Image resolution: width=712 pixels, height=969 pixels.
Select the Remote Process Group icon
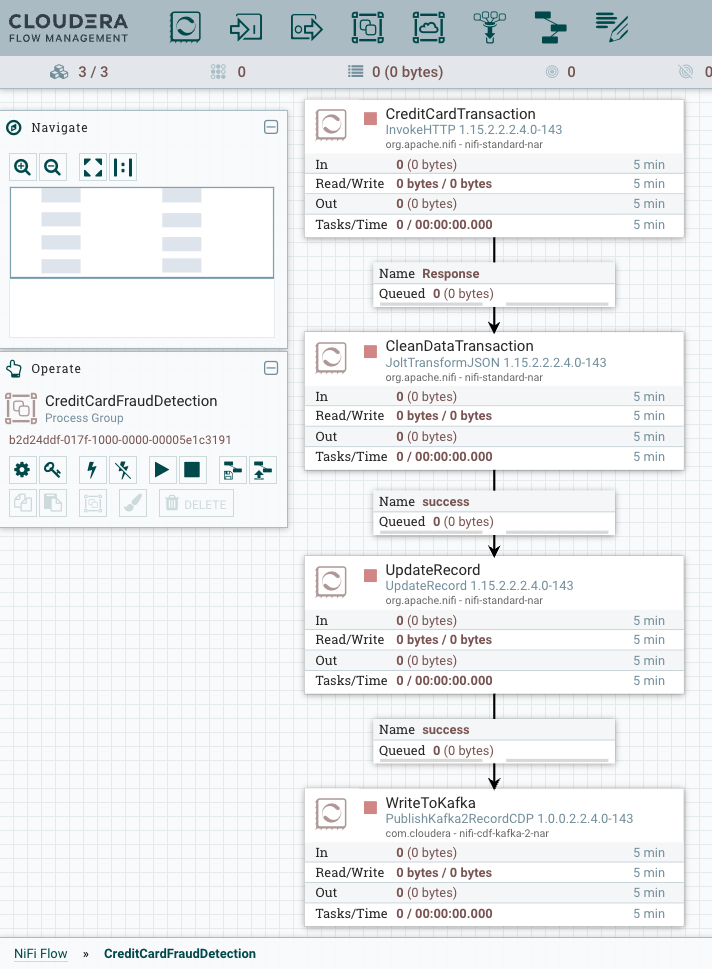[429, 28]
